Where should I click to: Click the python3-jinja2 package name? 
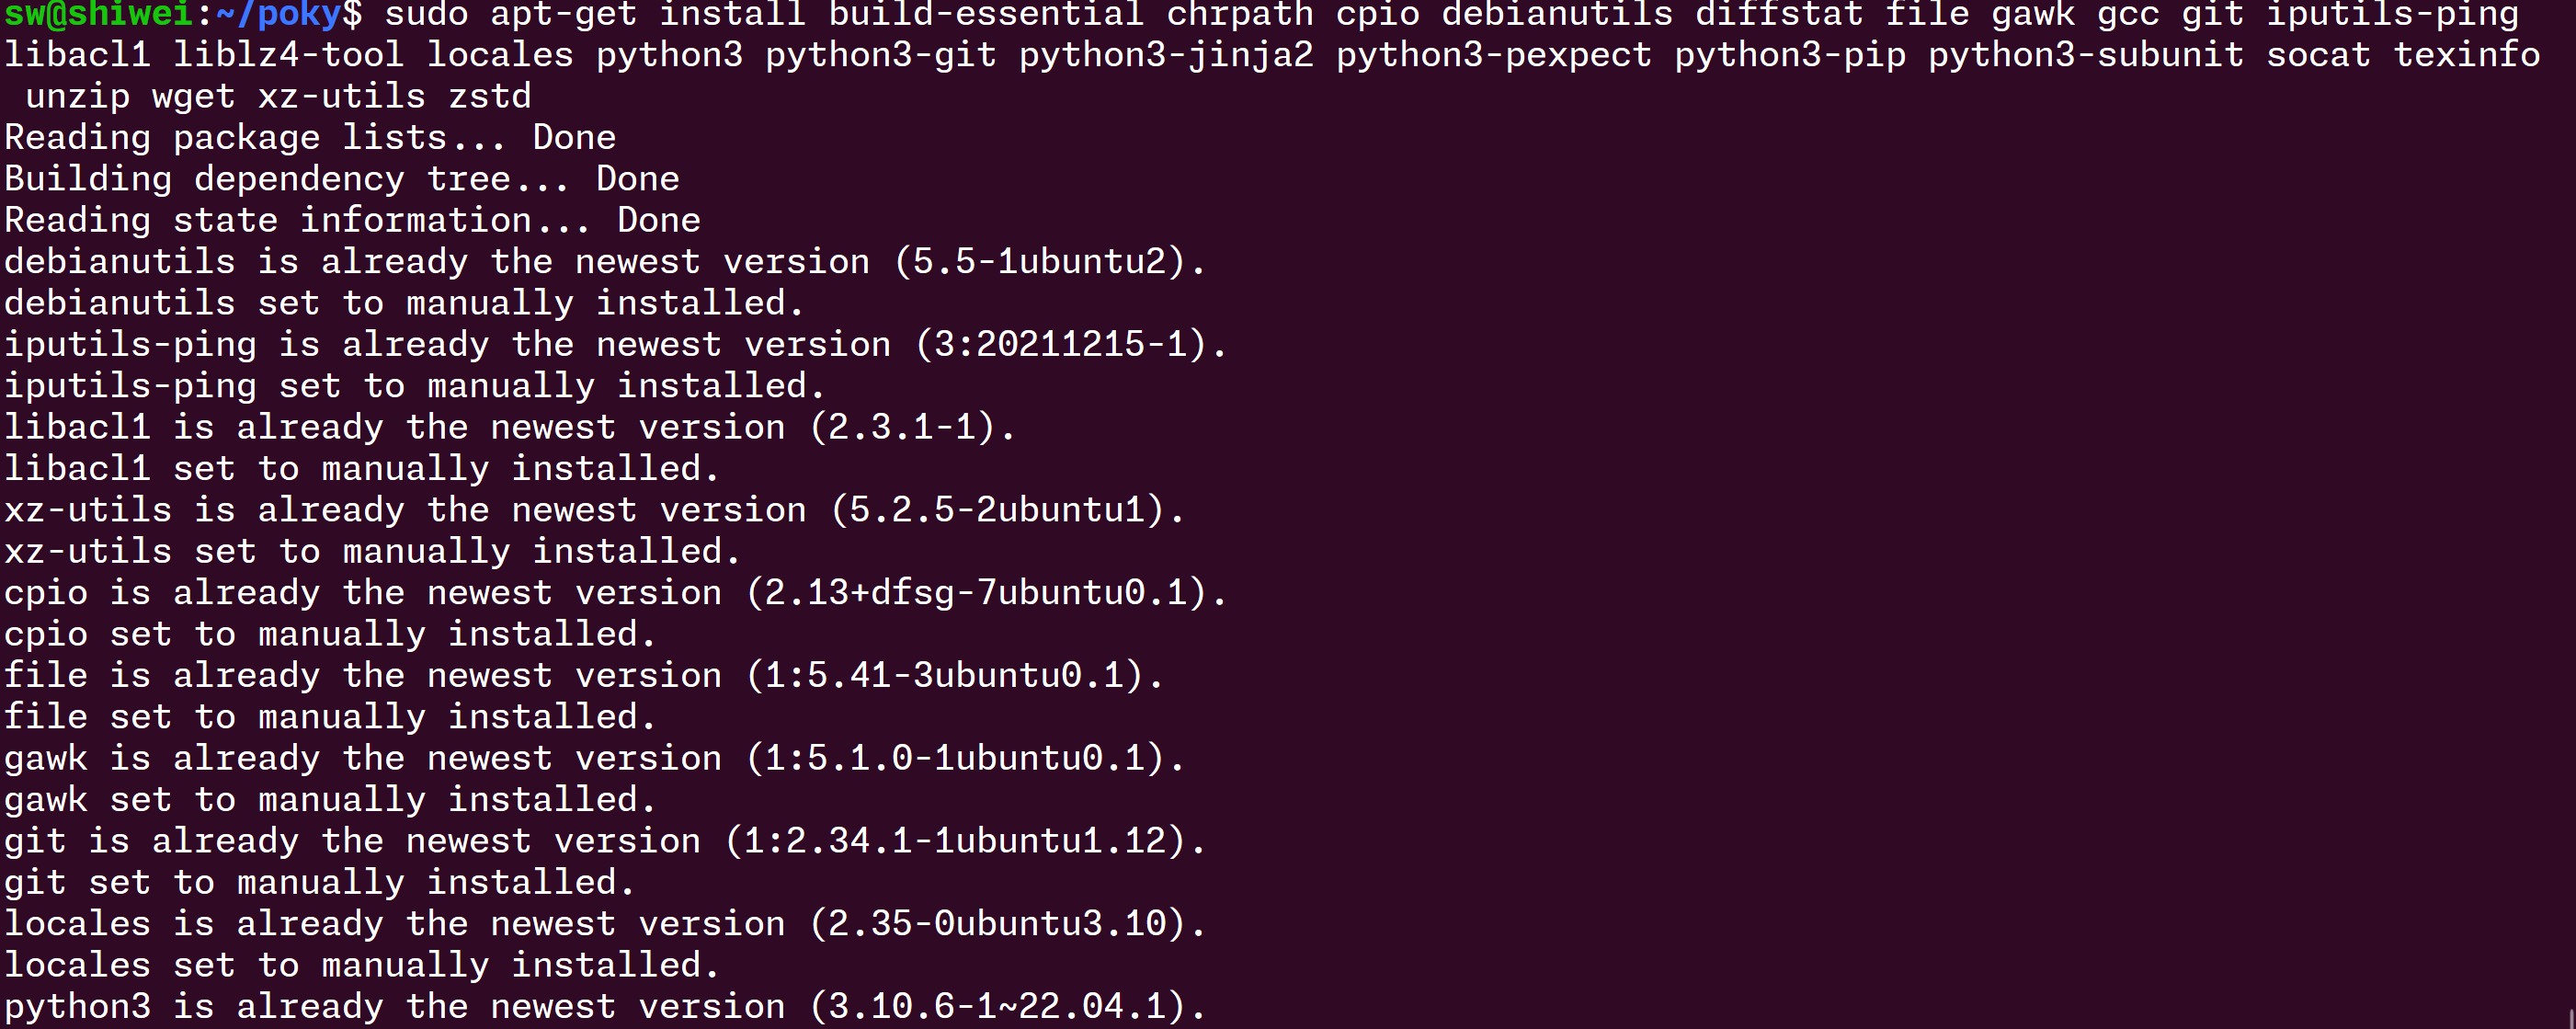coord(1166,54)
